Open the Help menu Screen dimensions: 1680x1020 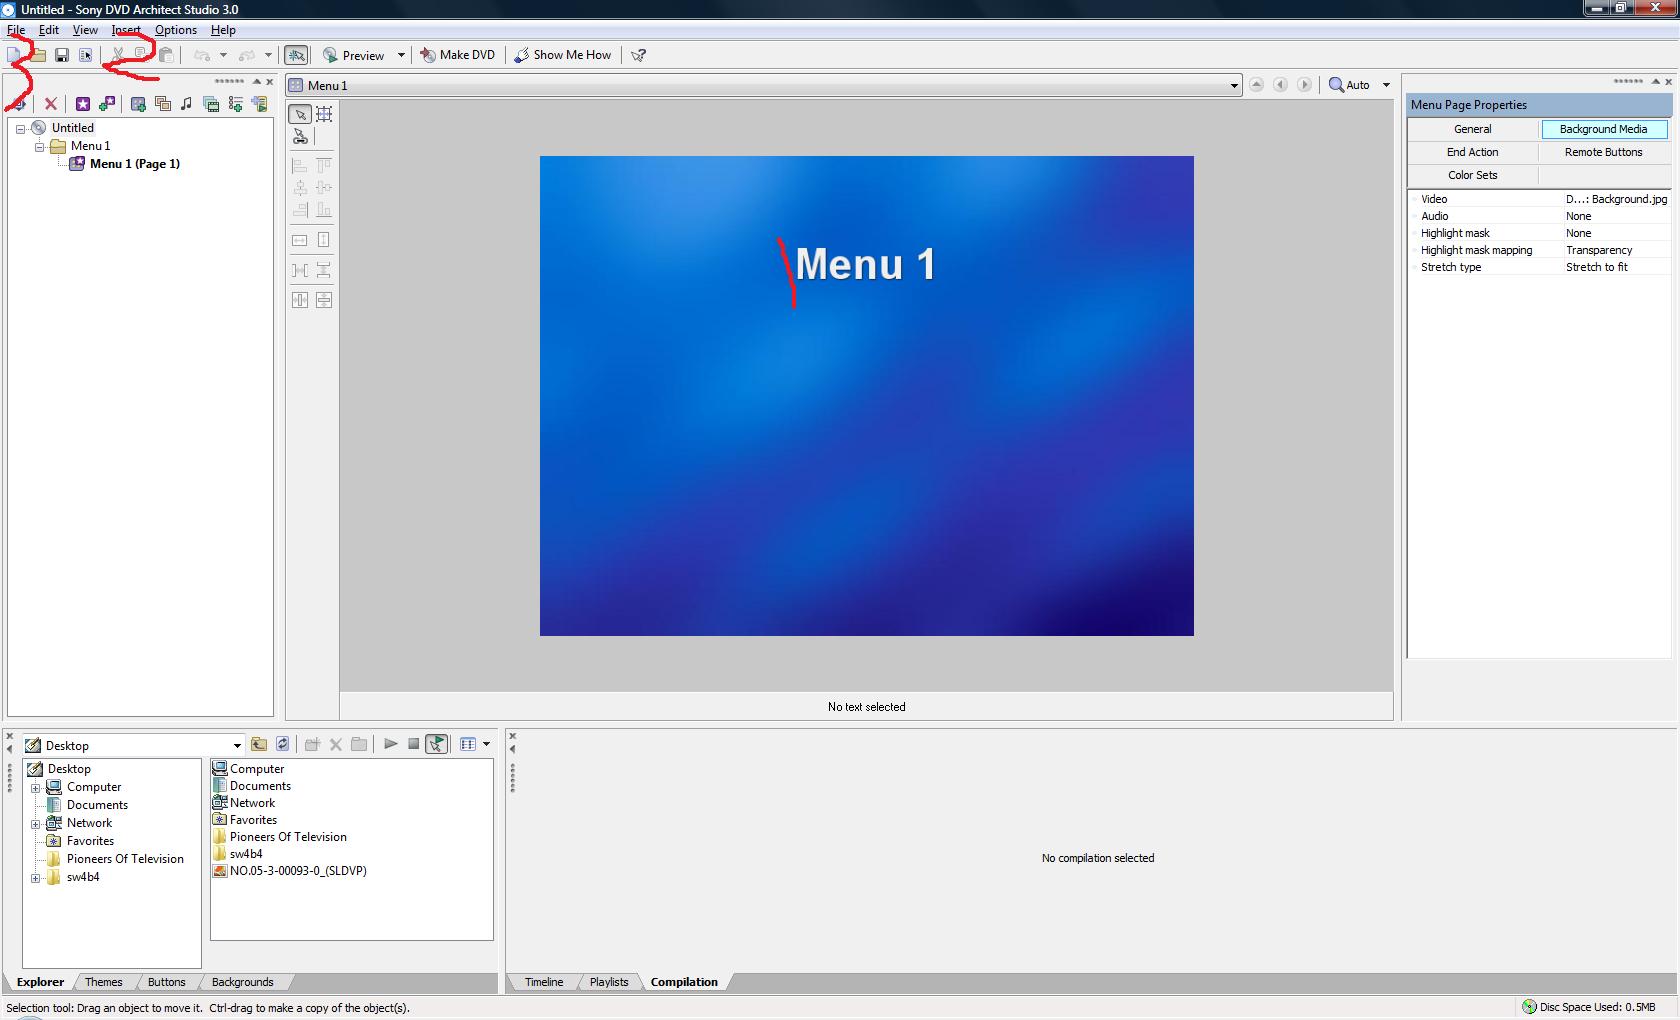click(x=223, y=30)
